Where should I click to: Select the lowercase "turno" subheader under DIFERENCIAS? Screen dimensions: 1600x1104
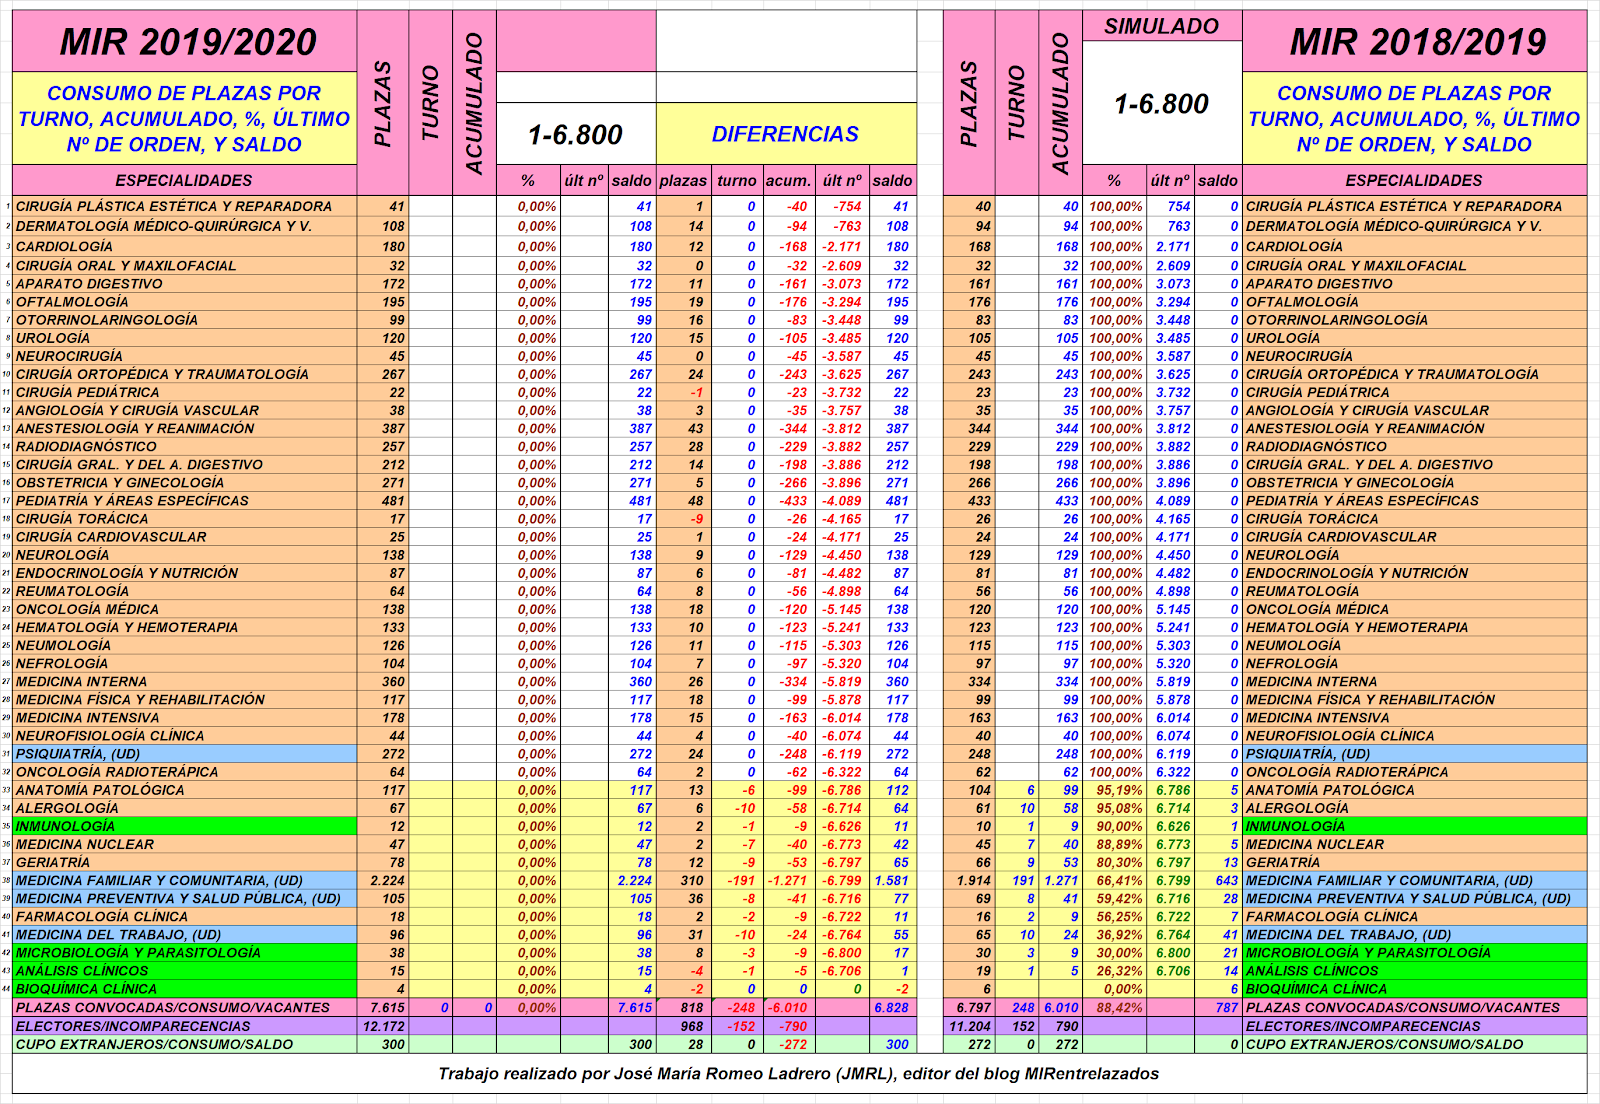tap(736, 180)
